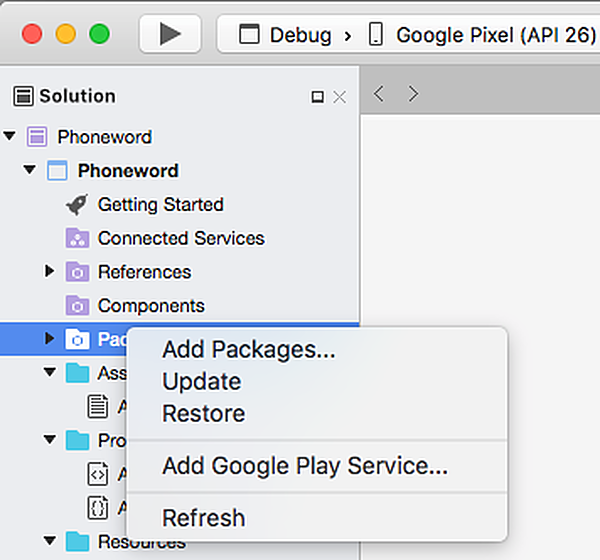Open the Debug configuration selector
The image size is (600, 560).
[285, 35]
